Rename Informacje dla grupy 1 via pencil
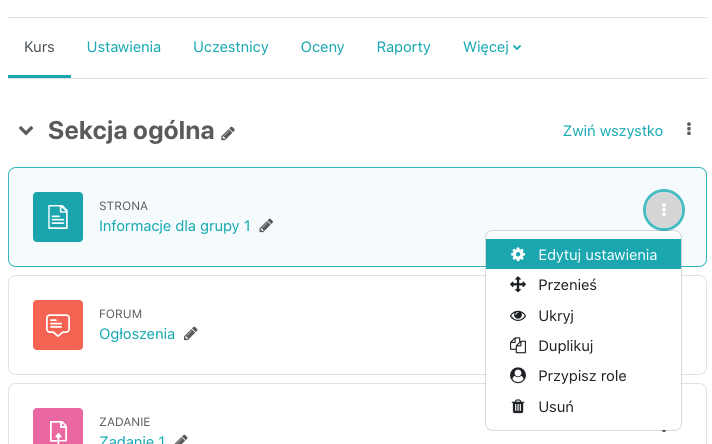The height and width of the screenshot is (444, 712). pos(266,226)
